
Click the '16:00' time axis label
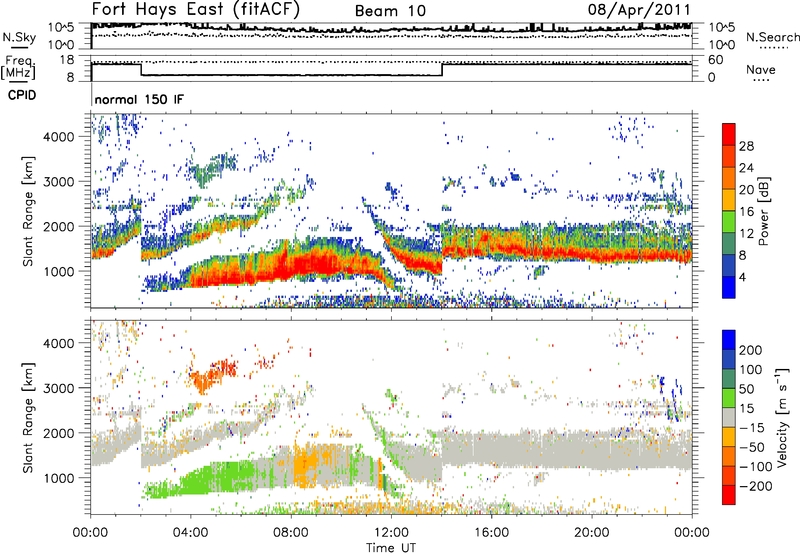[491, 533]
